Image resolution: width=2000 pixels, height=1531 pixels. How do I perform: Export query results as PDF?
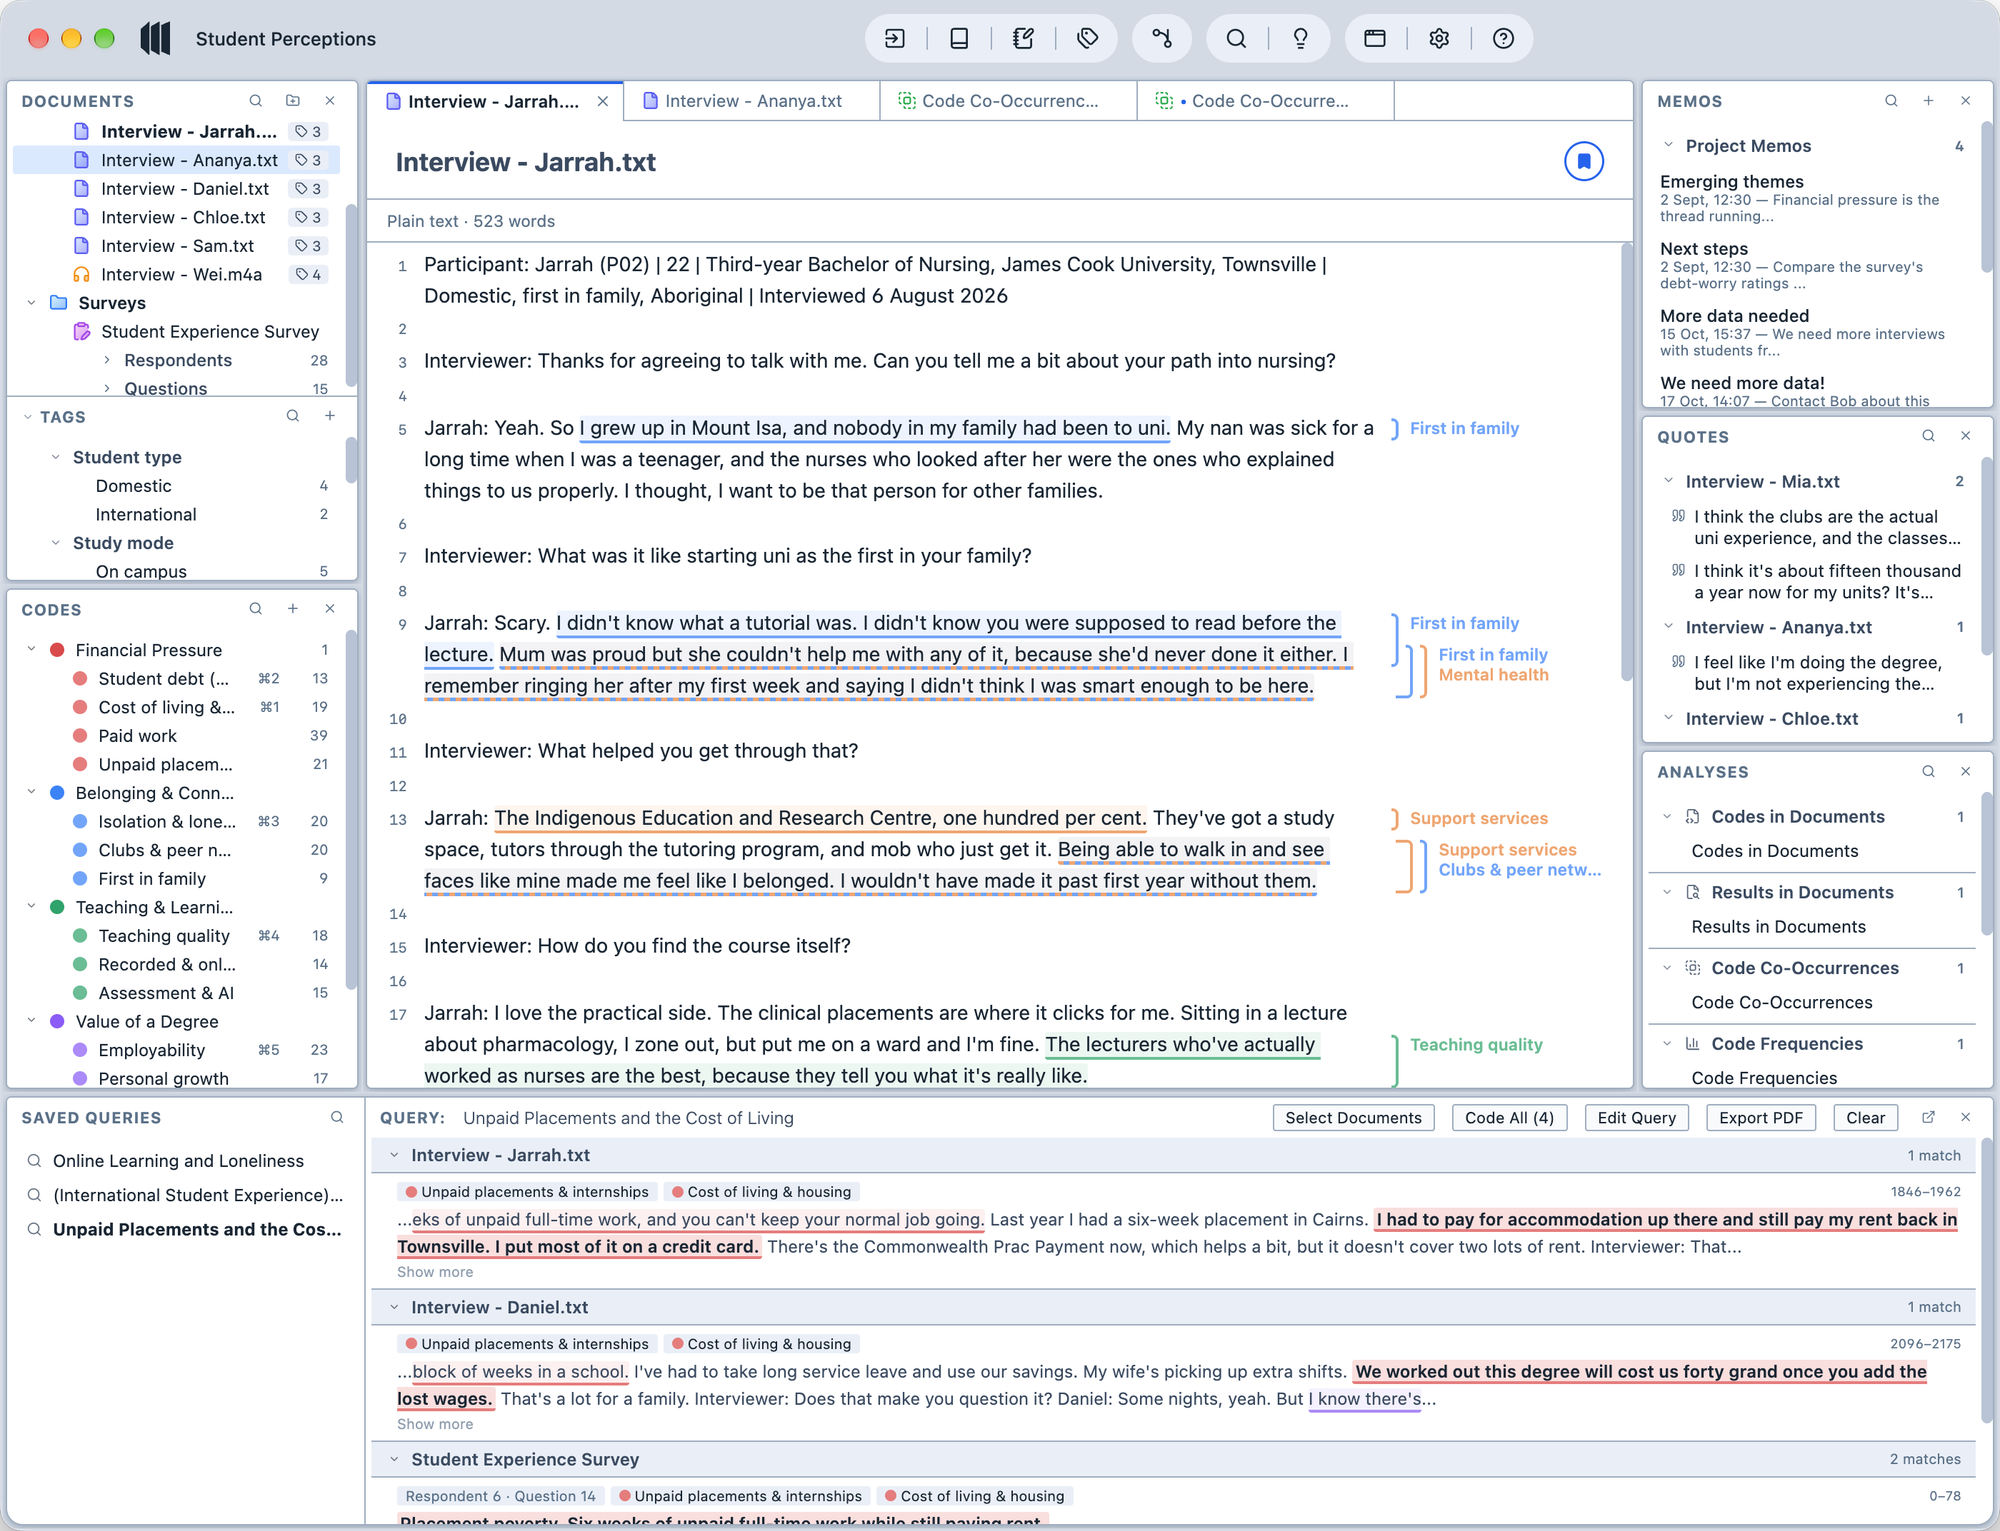[x=1760, y=1118]
